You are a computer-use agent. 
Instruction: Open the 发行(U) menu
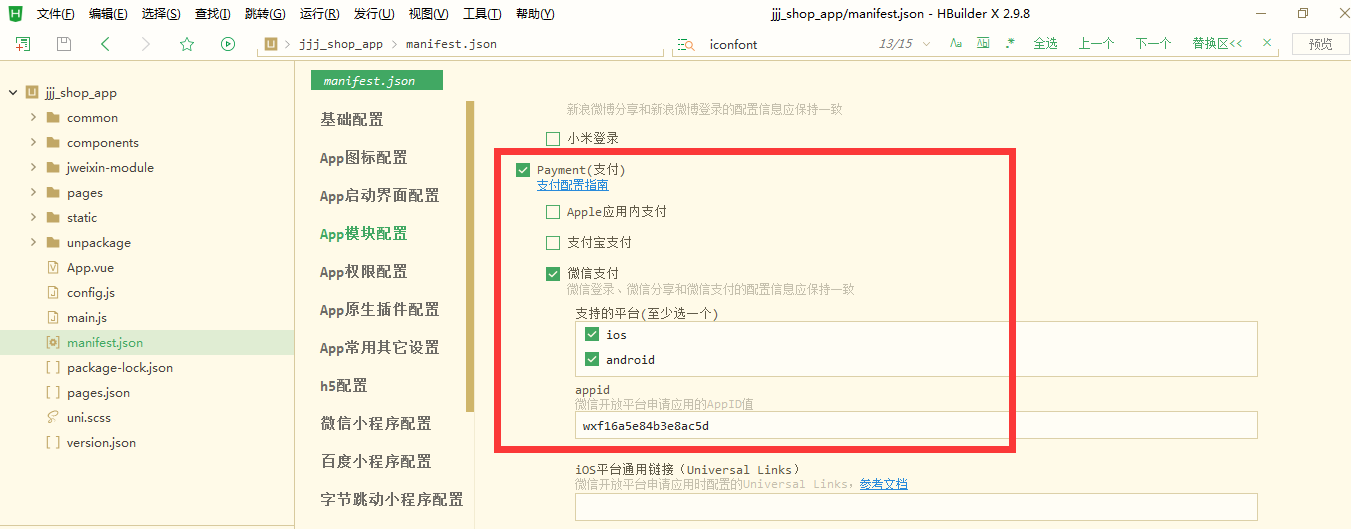pos(373,14)
